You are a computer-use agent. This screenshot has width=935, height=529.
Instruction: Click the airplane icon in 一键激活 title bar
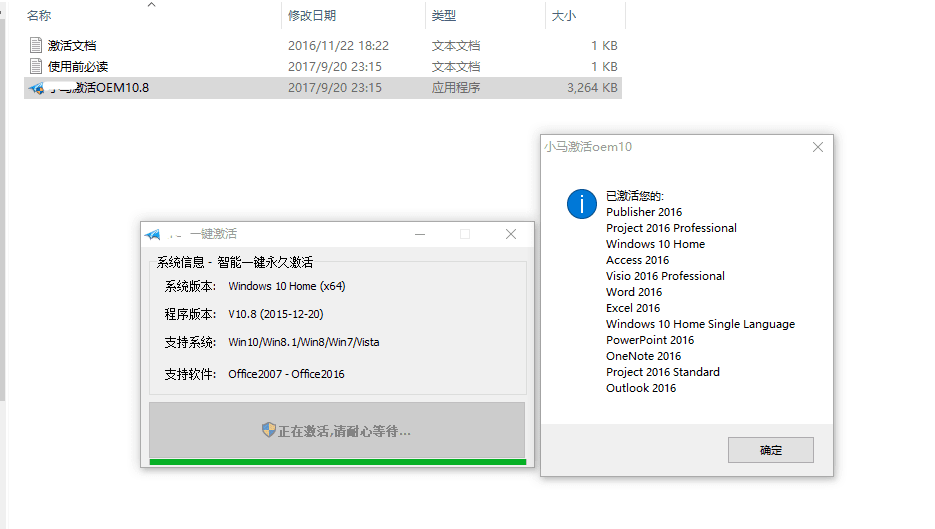153,234
